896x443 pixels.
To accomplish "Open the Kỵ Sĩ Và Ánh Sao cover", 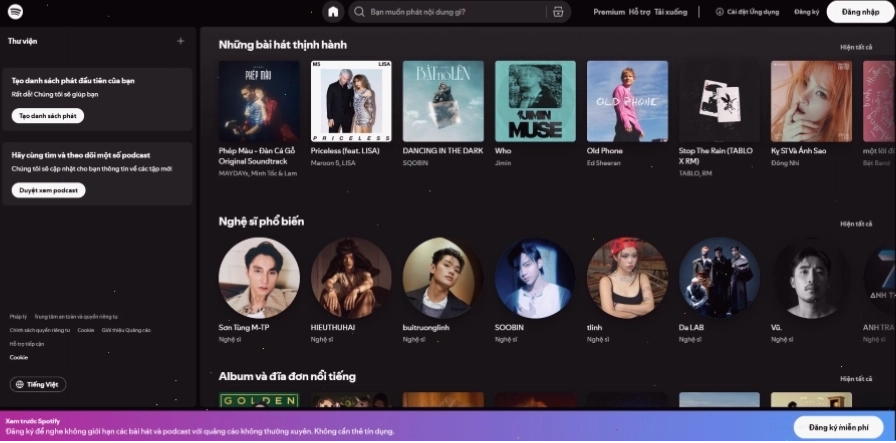I will tap(811, 101).
